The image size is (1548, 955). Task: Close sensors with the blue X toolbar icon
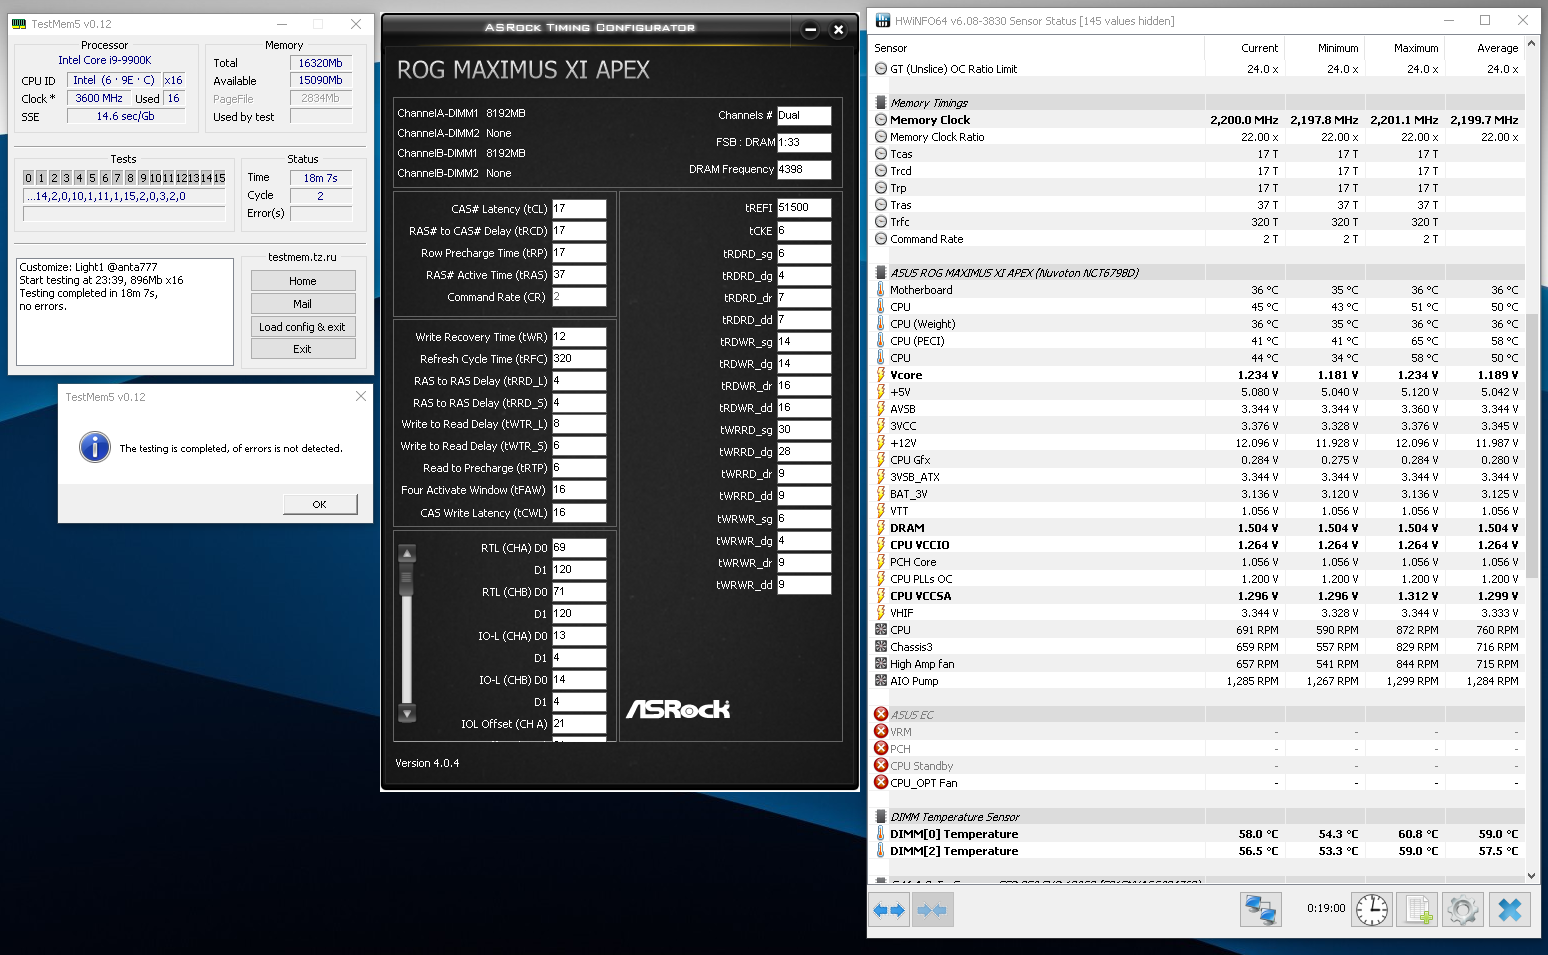pyautogui.click(x=1510, y=910)
